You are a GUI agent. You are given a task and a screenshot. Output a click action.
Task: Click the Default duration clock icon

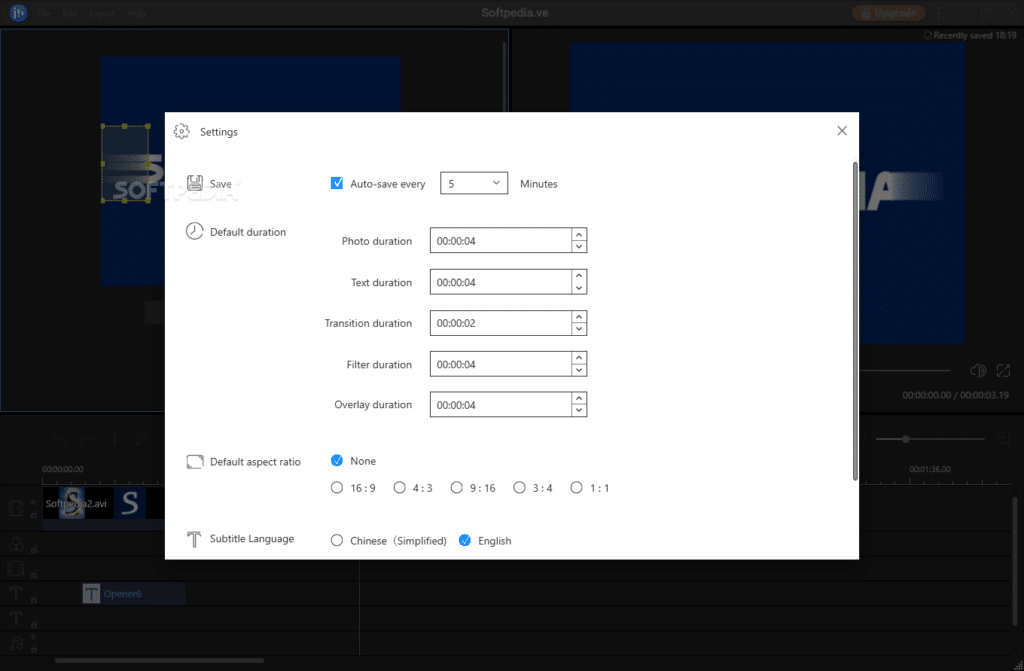[x=195, y=231]
